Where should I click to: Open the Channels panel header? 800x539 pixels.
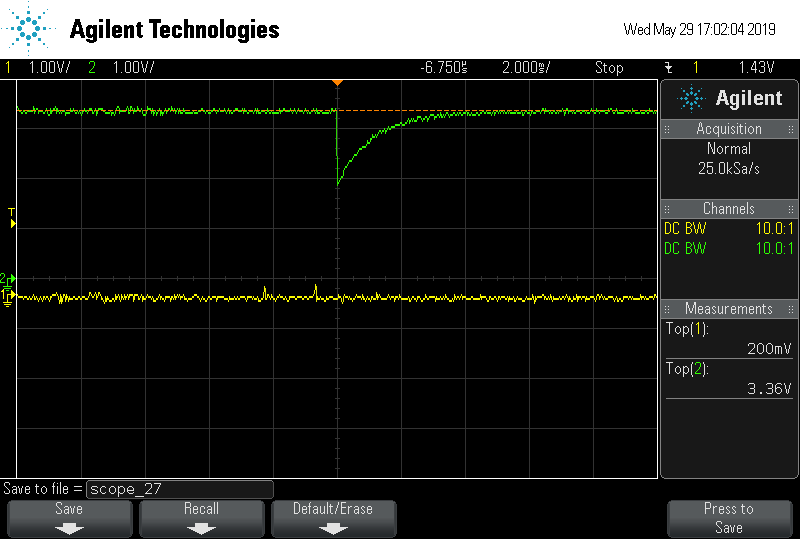click(x=729, y=209)
